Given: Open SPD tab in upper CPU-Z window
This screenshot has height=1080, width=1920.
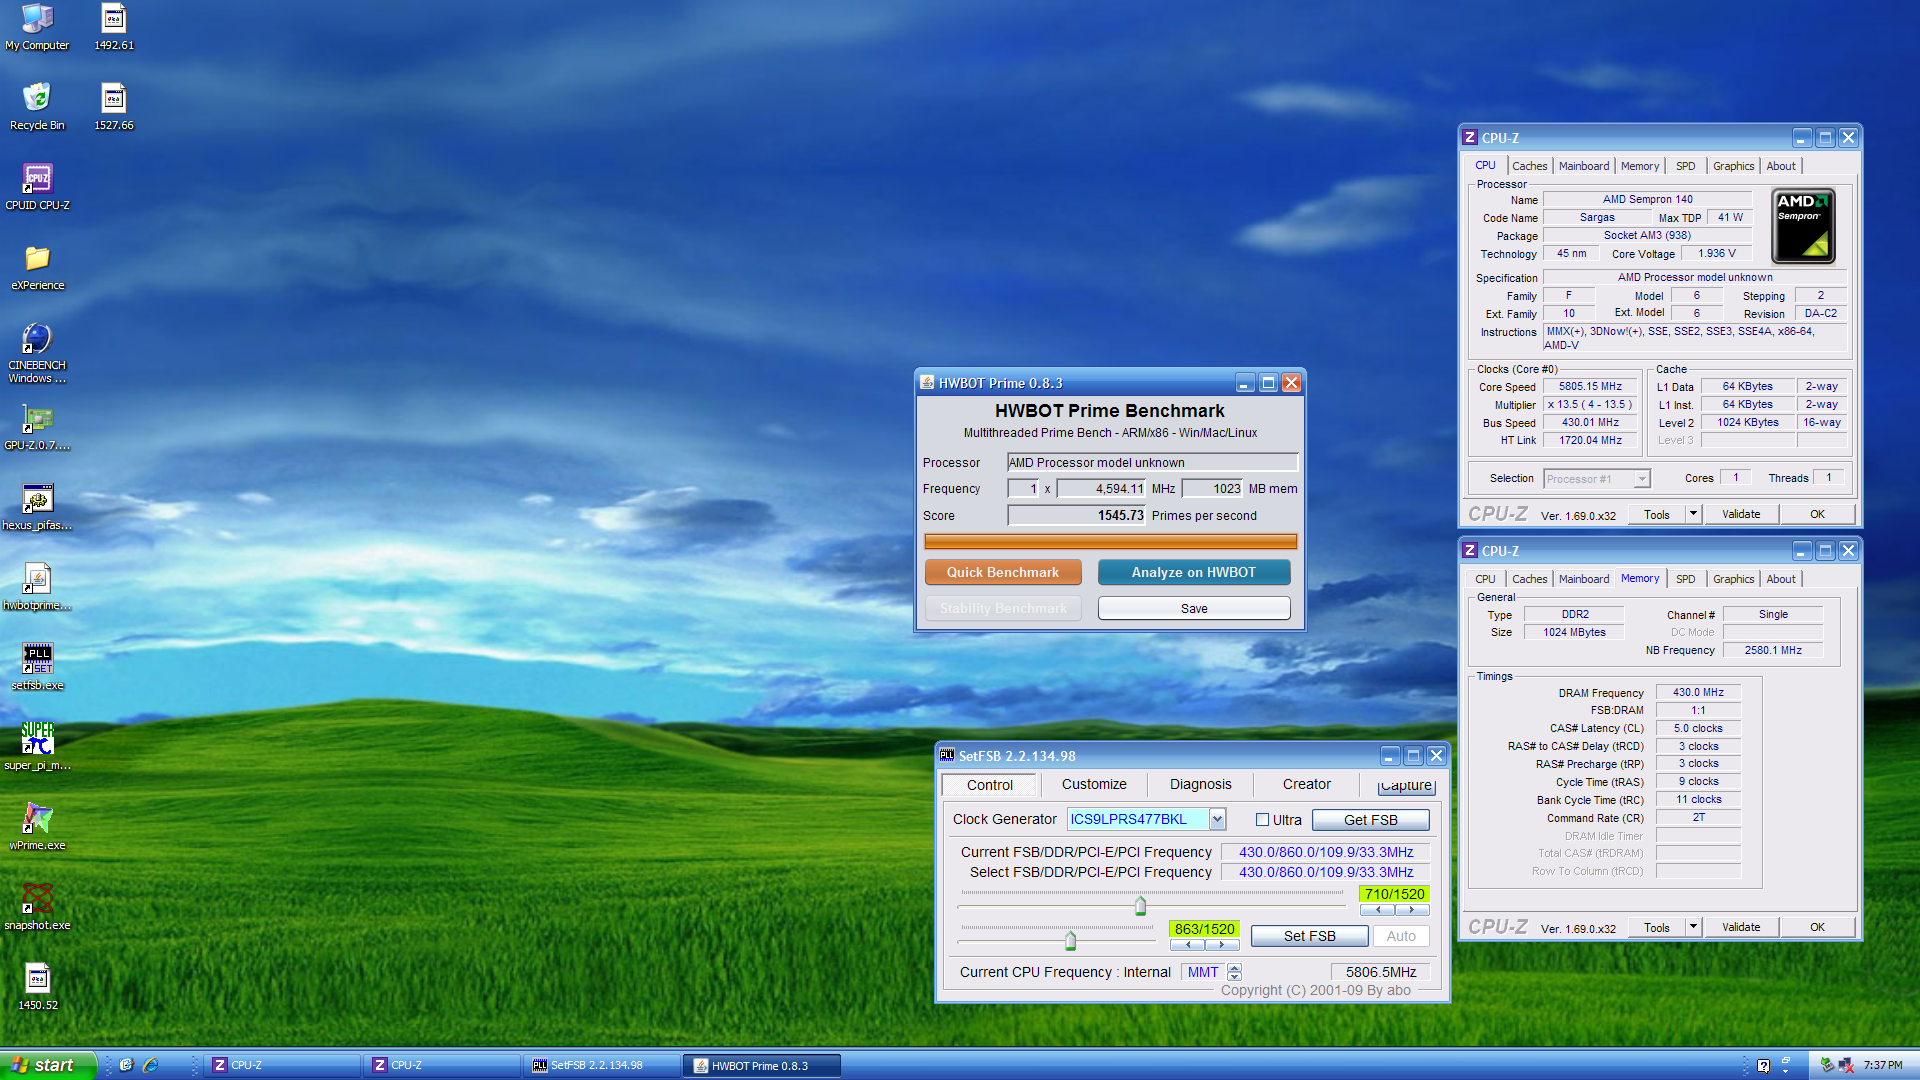Looking at the screenshot, I should (1686, 166).
